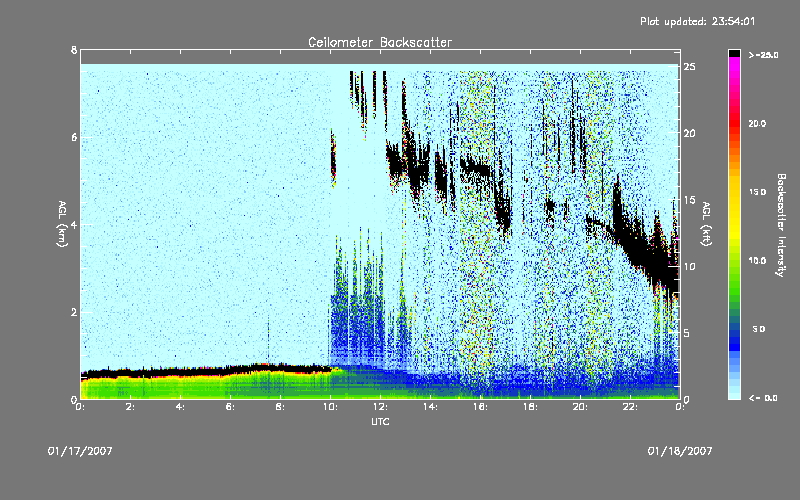
Task: Click the "20:" UTC hour tick
Action: tap(580, 407)
